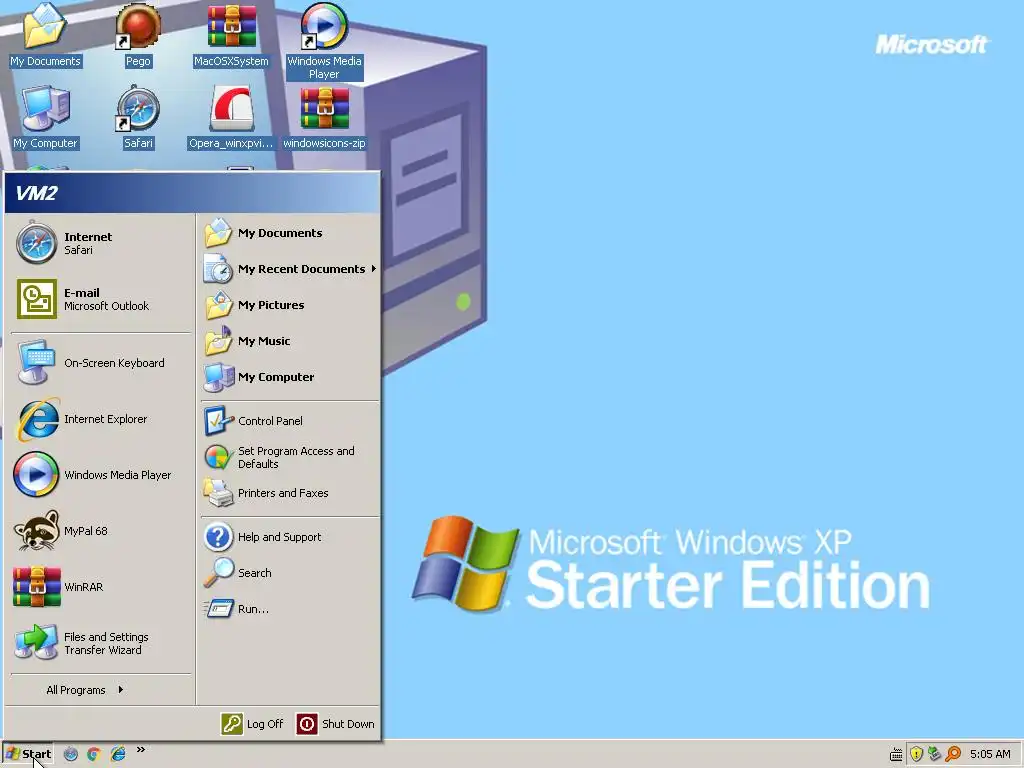This screenshot has width=1024, height=768.
Task: Launch Chrome from Quick Launch bar
Action: pos(94,754)
